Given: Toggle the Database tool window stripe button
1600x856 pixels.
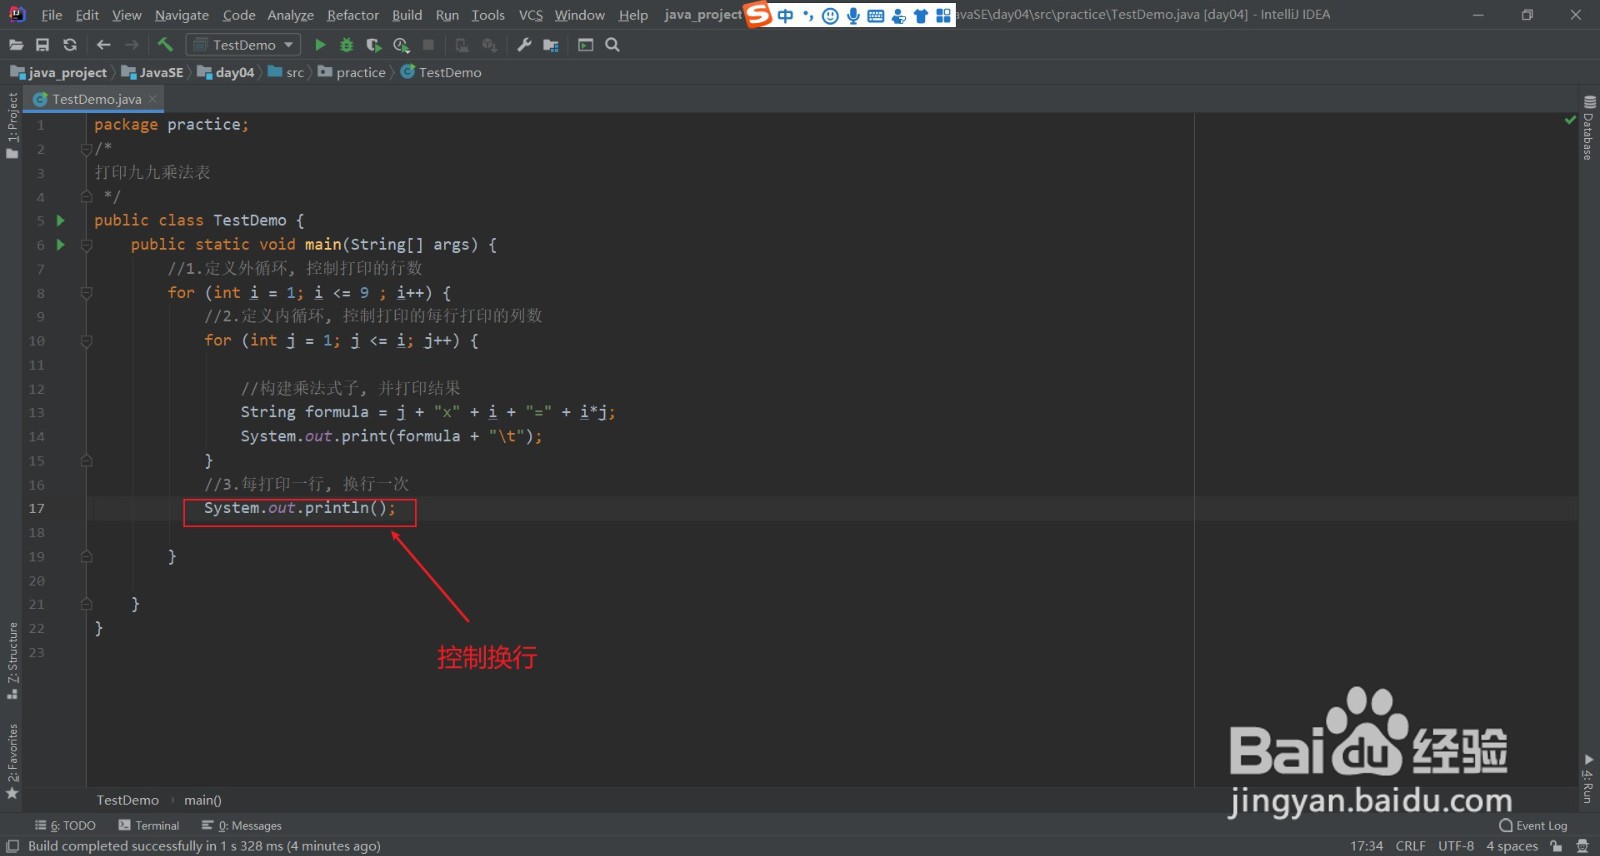Looking at the screenshot, I should (x=1588, y=128).
